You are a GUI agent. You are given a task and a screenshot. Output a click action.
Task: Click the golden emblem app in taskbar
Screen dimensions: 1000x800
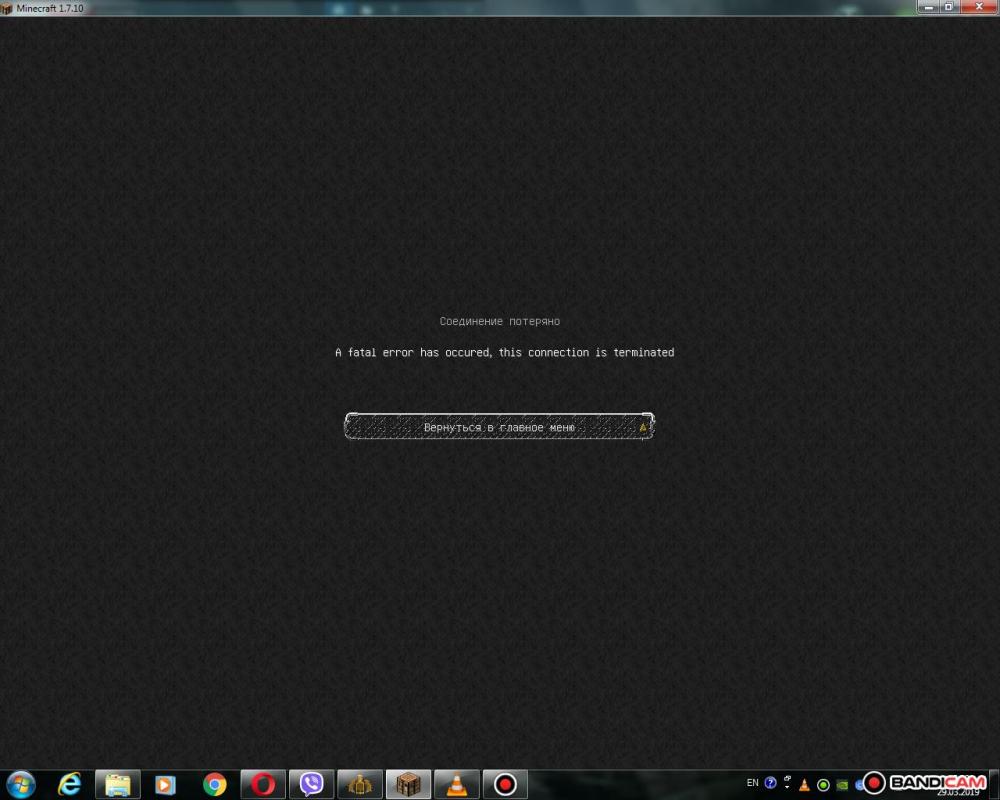click(x=359, y=784)
